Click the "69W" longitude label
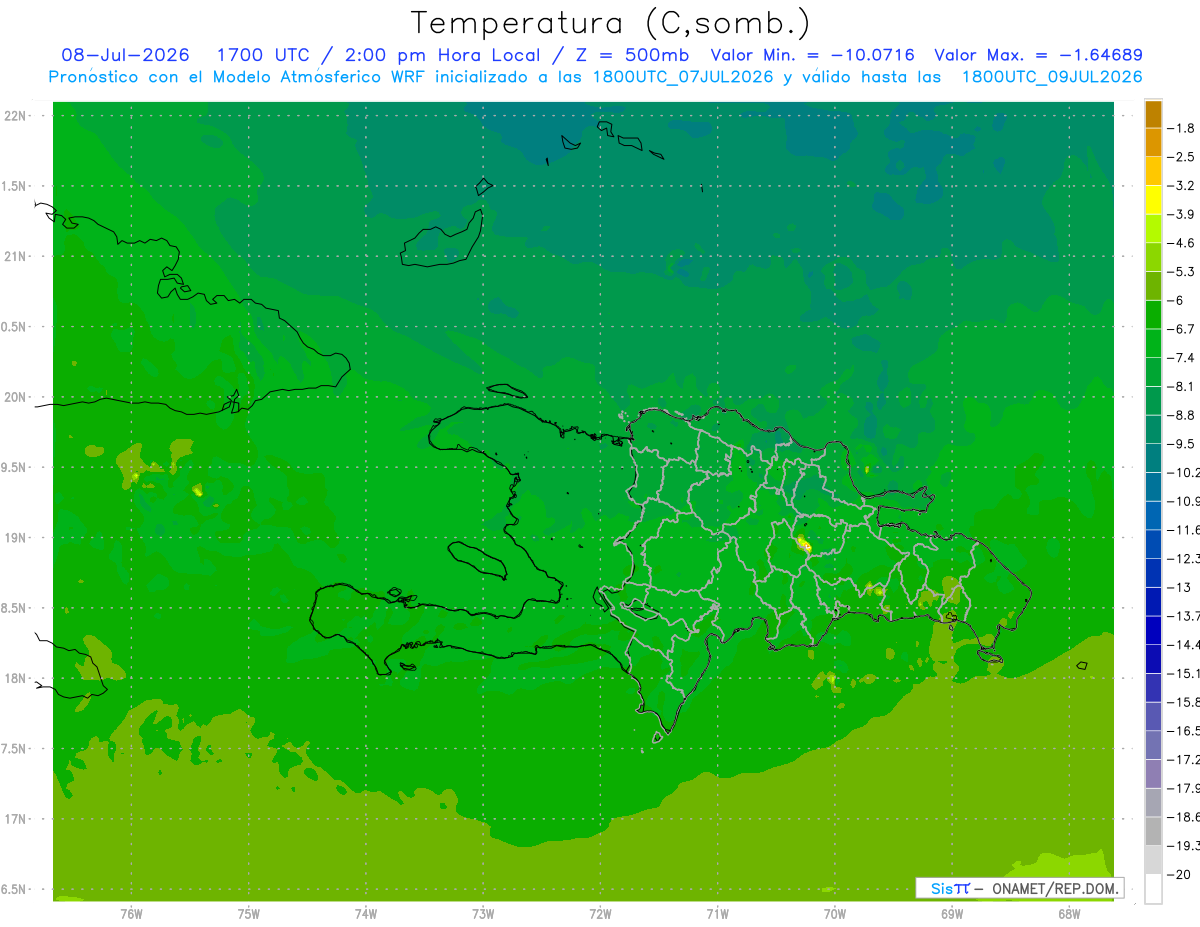This screenshot has height=927, width=1200. pyautogui.click(x=952, y=913)
